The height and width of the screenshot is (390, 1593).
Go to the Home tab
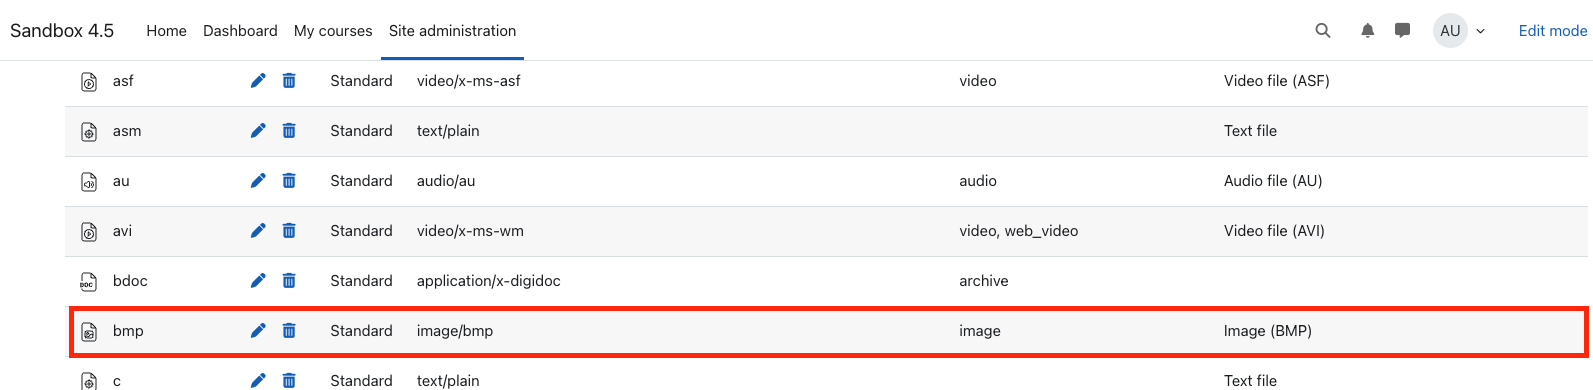pyautogui.click(x=166, y=31)
